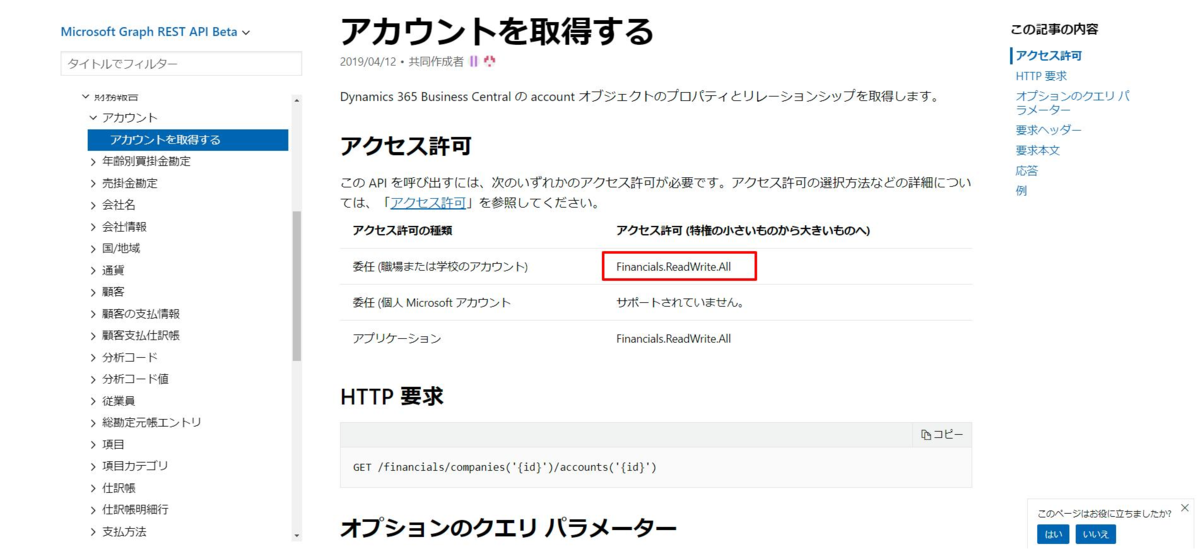This screenshot has width=1200, height=549.
Task: Click the サポートされていません。 table cell
Action: 680,303
